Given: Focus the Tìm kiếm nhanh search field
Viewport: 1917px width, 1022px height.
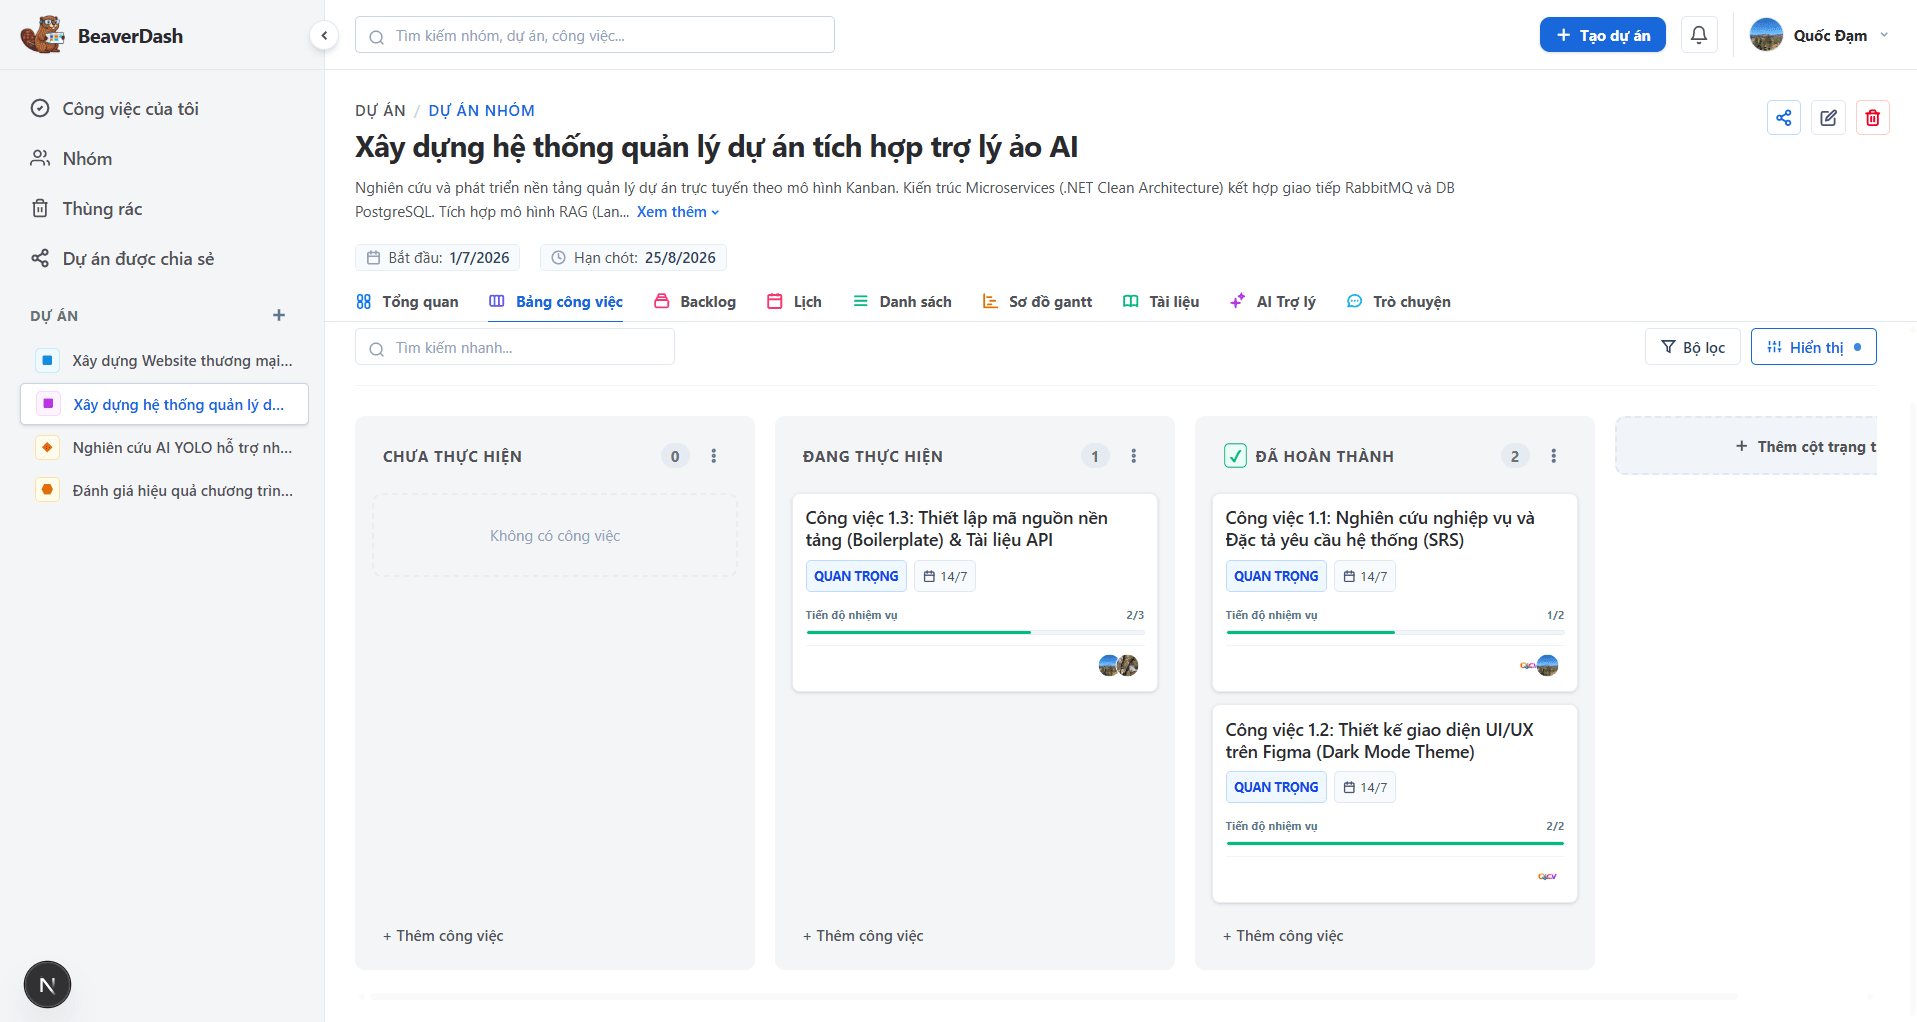Looking at the screenshot, I should [515, 347].
